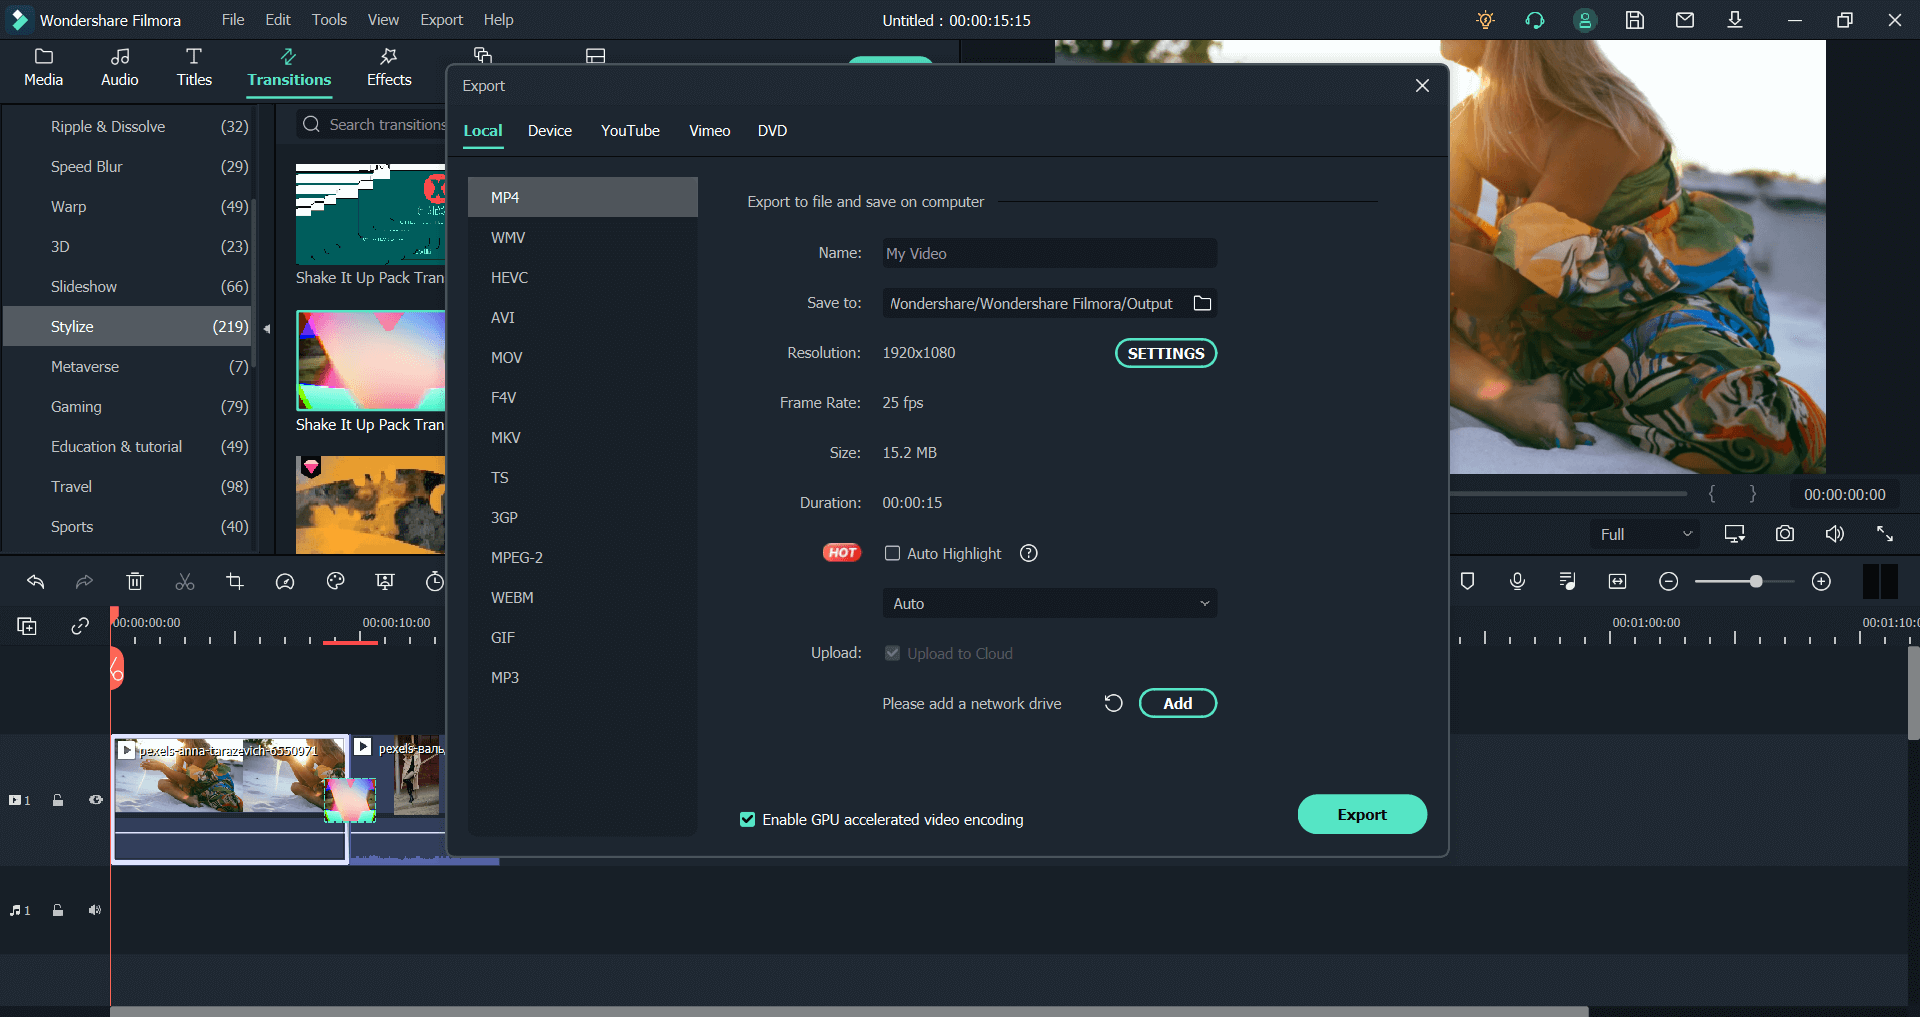The image size is (1920, 1017).
Task: Click the audio mixer icon
Action: pos(1568,581)
